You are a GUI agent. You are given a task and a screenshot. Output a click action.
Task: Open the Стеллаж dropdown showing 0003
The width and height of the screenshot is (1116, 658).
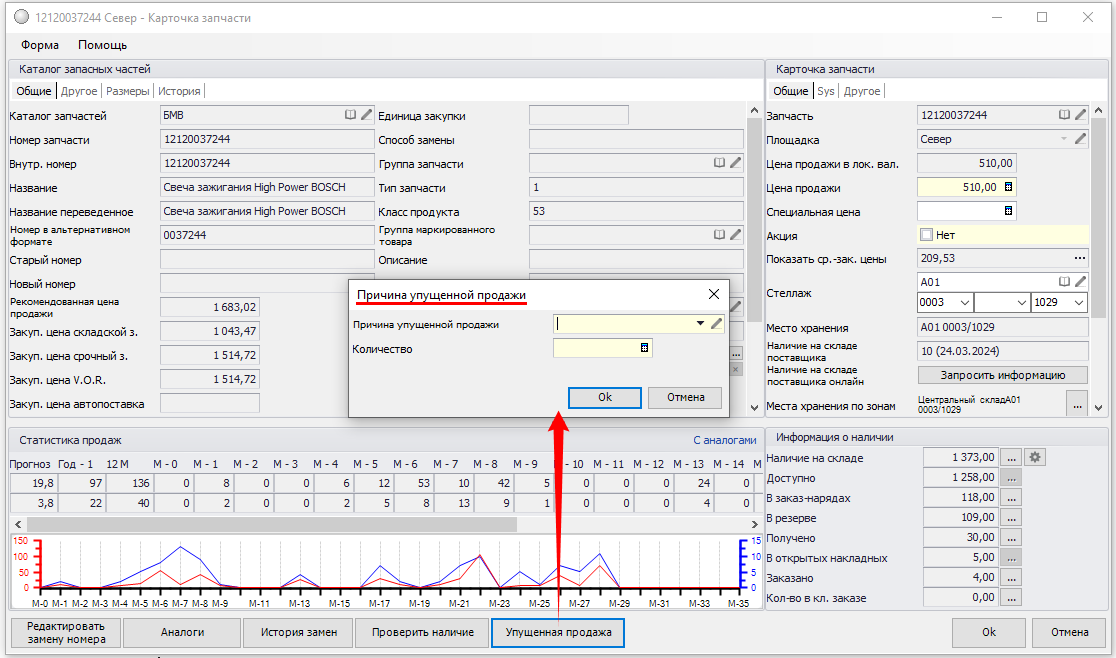click(x=964, y=303)
